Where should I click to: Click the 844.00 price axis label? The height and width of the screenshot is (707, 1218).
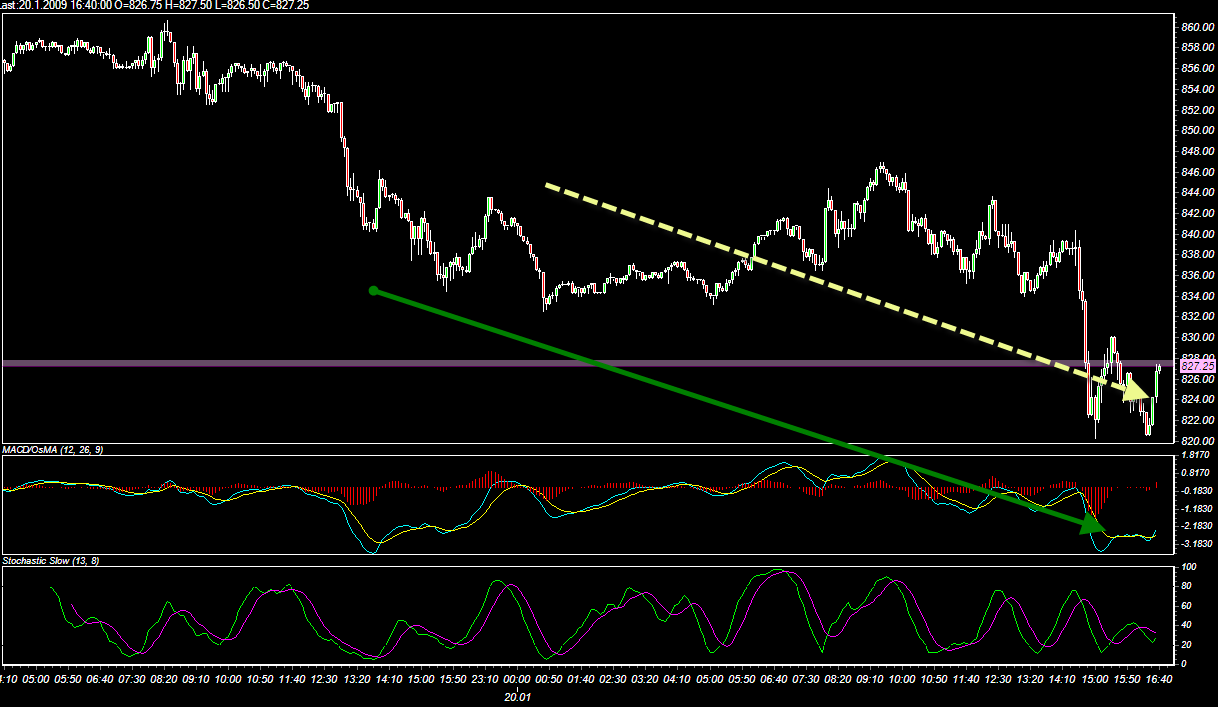(1196, 193)
